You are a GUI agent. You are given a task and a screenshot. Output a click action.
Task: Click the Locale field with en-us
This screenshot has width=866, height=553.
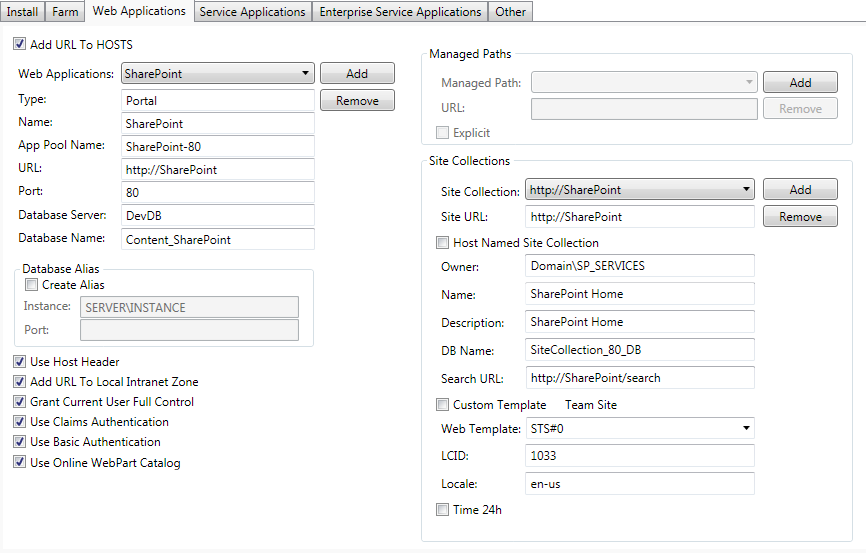tap(640, 484)
